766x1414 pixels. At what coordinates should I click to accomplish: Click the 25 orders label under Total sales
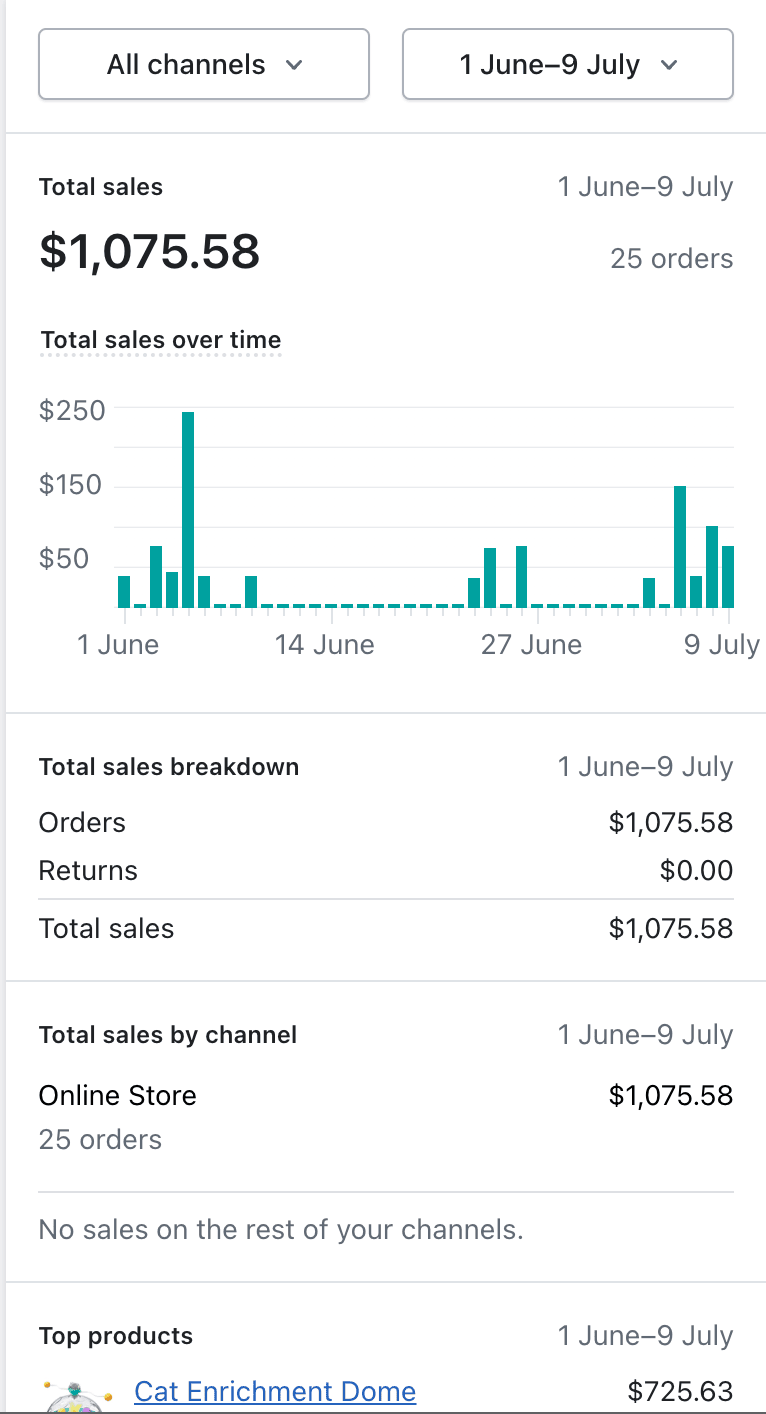pyautogui.click(x=671, y=259)
